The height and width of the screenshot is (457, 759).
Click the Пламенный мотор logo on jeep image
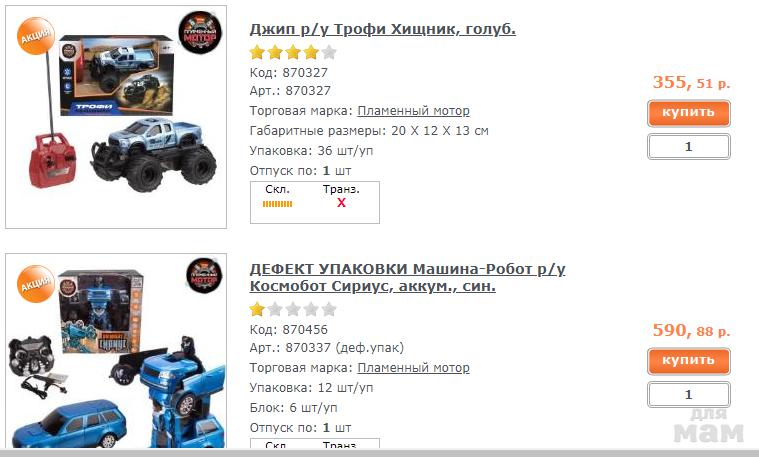click(200, 32)
